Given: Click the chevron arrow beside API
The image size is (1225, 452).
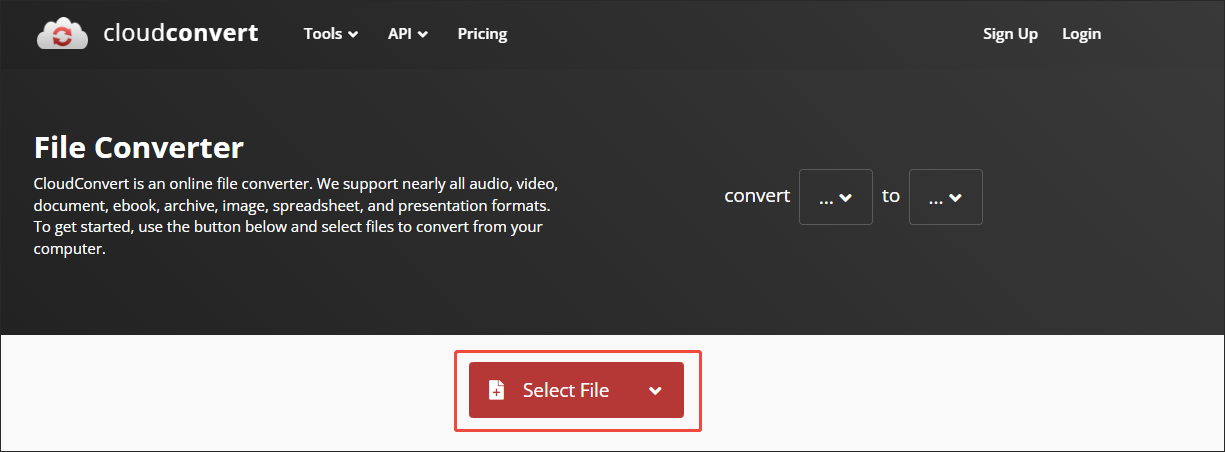Looking at the screenshot, I should coord(423,35).
